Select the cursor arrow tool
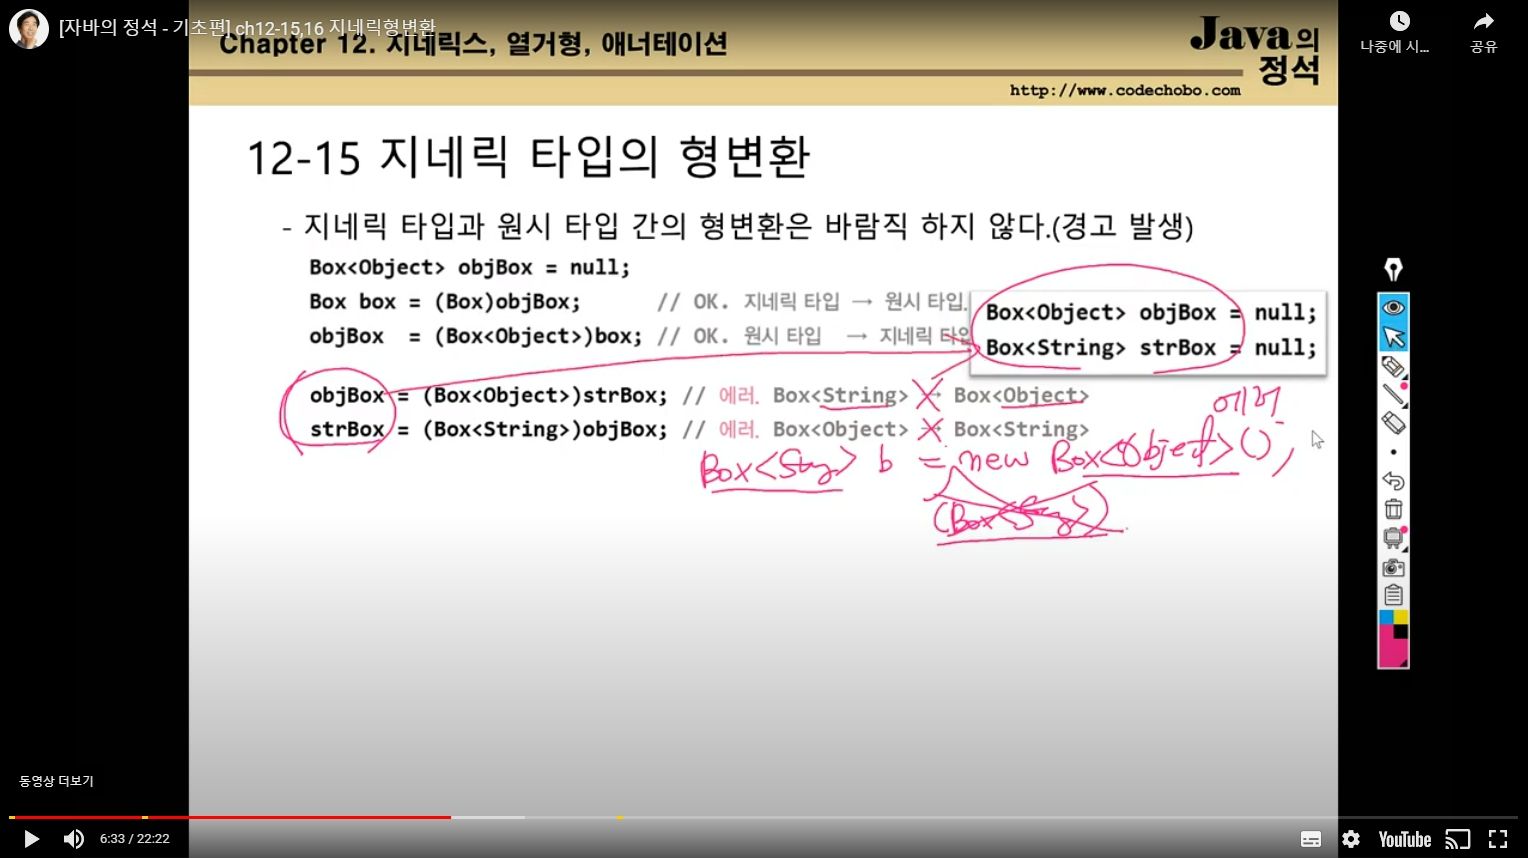Image resolution: width=1528 pixels, height=858 pixels. click(x=1393, y=337)
